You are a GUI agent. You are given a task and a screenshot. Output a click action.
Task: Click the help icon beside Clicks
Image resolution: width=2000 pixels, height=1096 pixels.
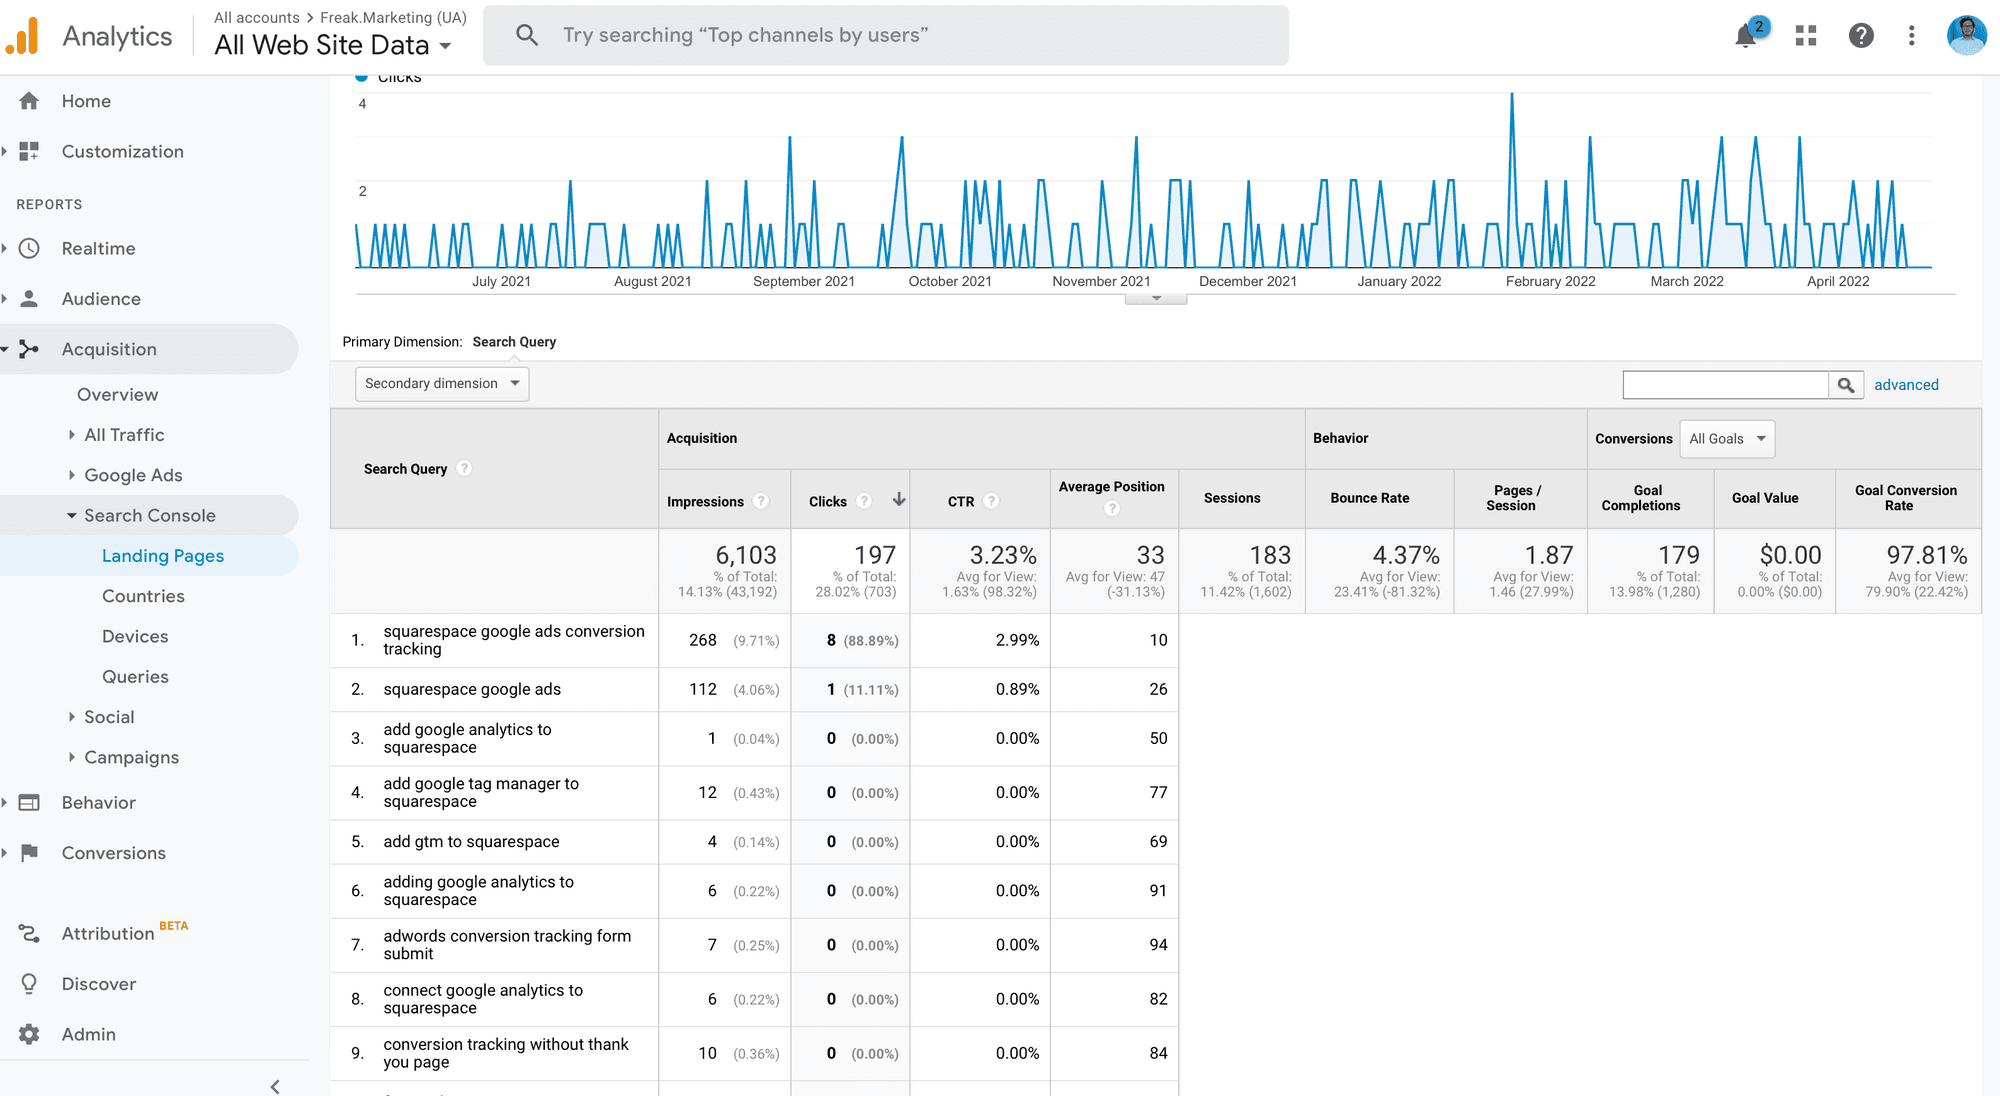click(x=864, y=501)
